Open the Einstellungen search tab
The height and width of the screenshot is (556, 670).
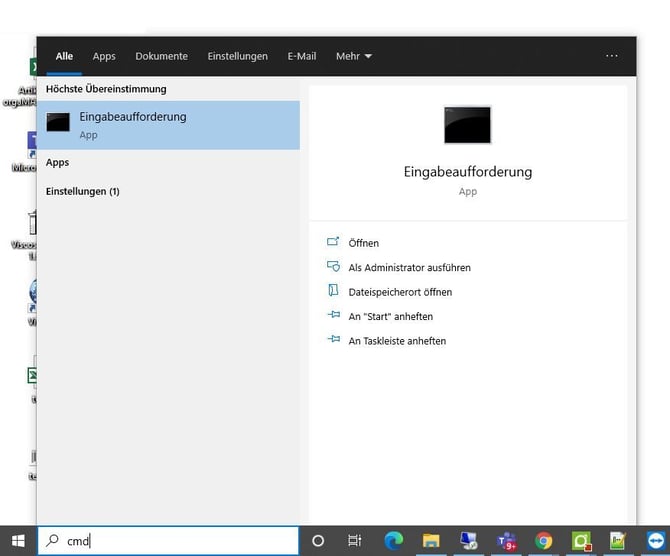point(237,57)
